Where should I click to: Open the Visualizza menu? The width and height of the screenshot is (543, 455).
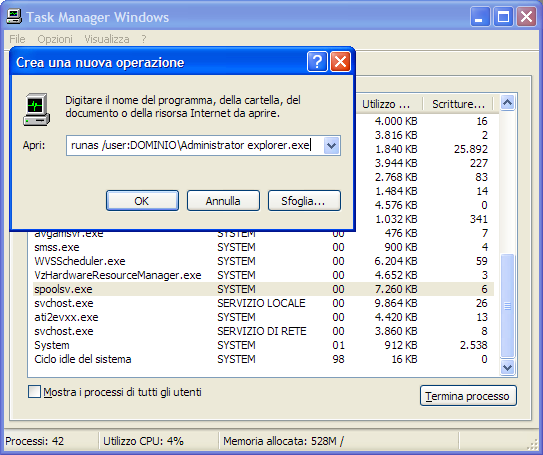tap(107, 39)
